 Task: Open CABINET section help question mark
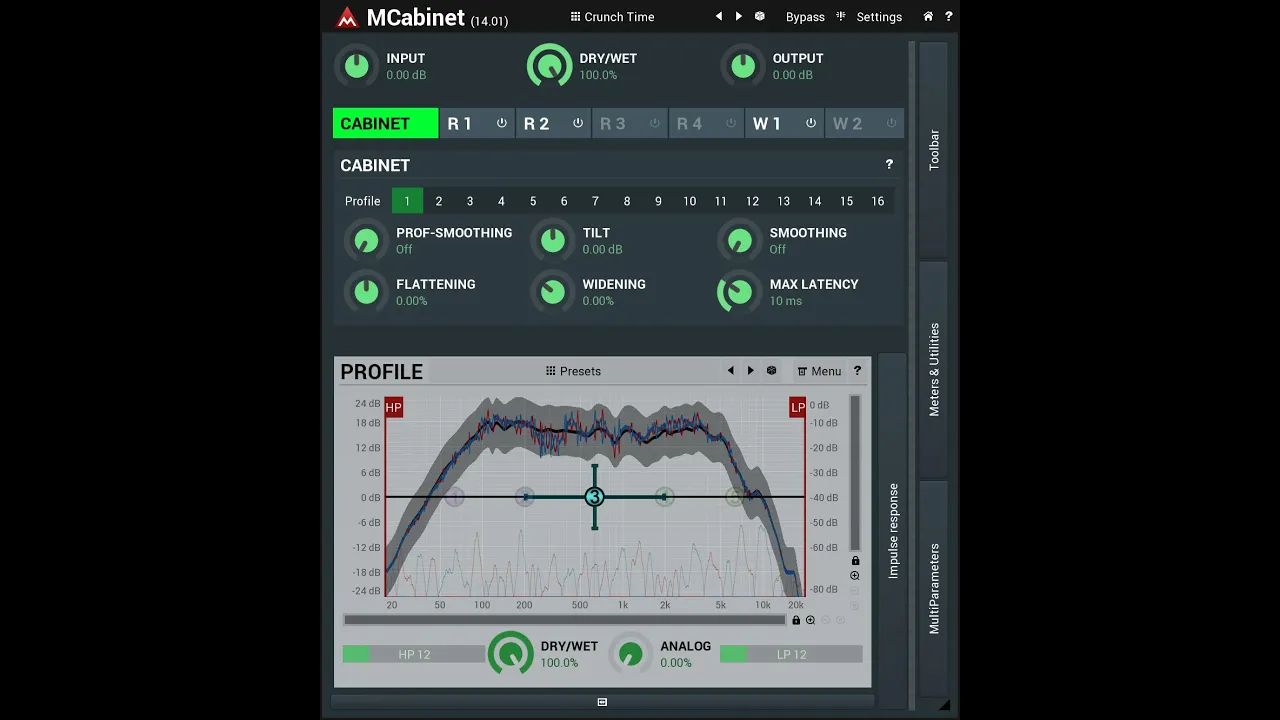889,164
